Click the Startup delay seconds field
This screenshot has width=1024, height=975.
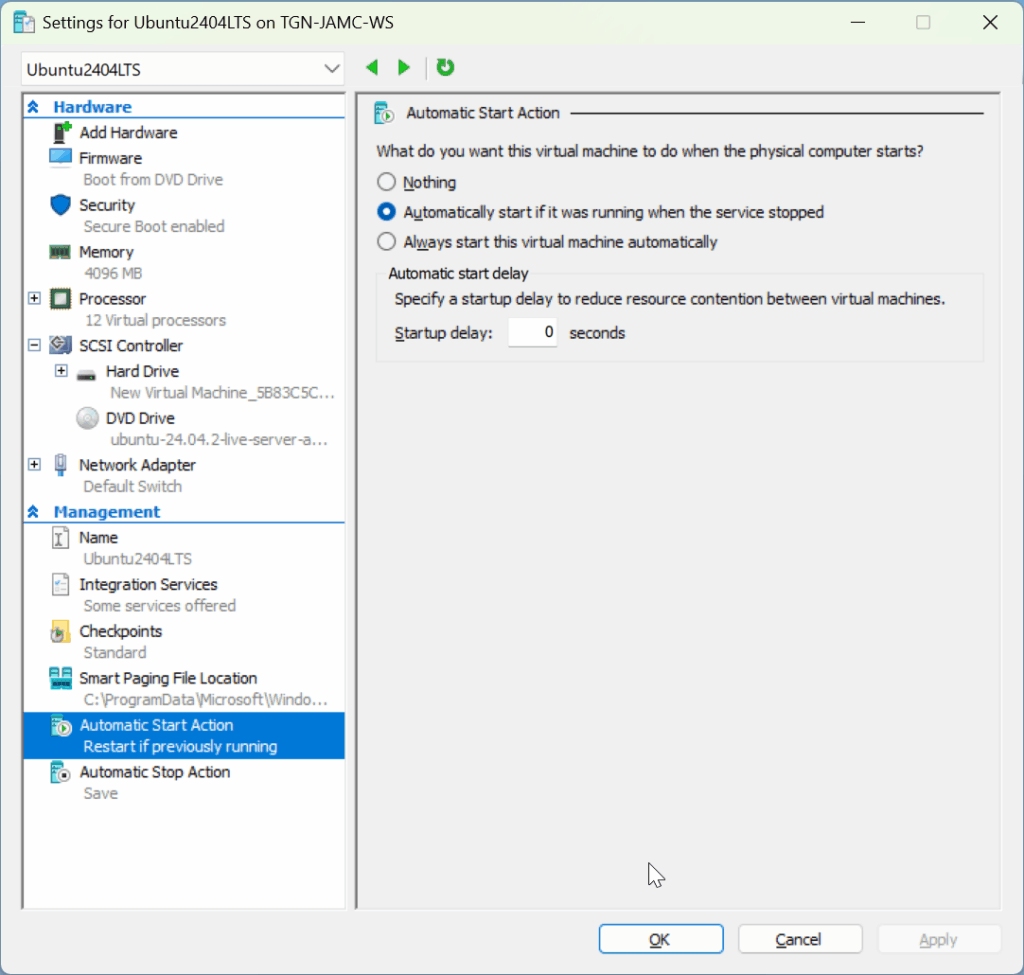pyautogui.click(x=532, y=332)
